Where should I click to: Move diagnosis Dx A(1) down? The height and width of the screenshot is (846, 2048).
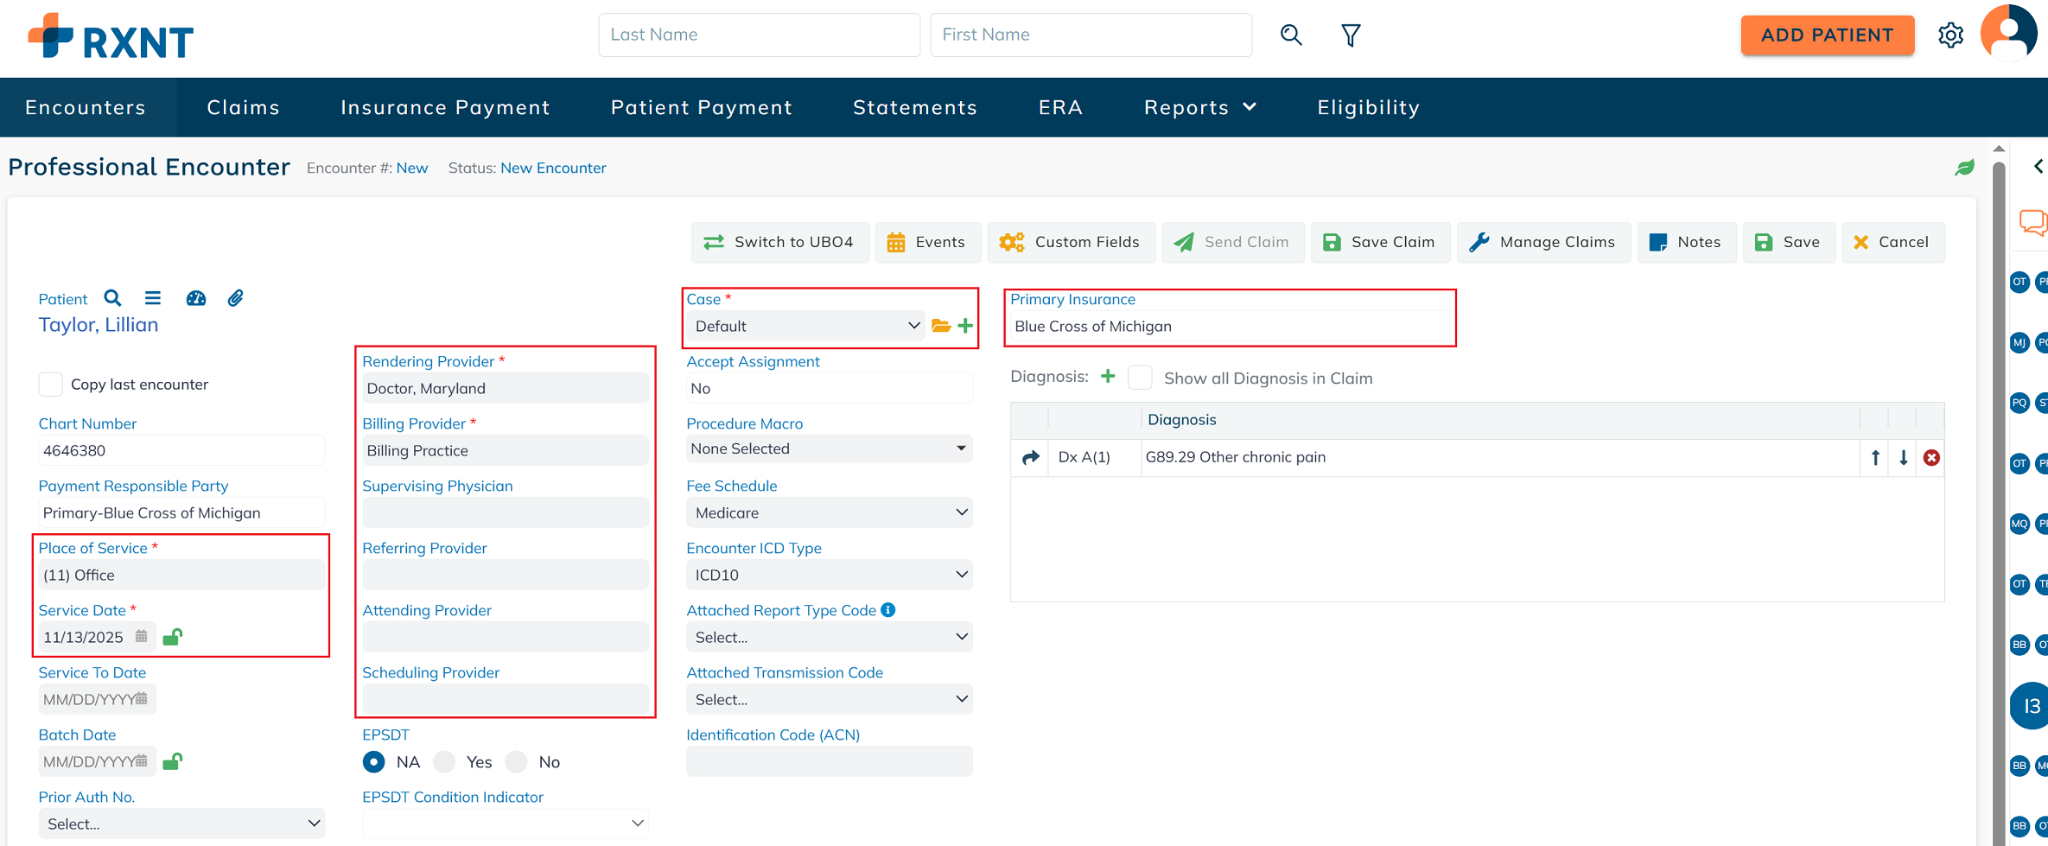[x=1903, y=458]
